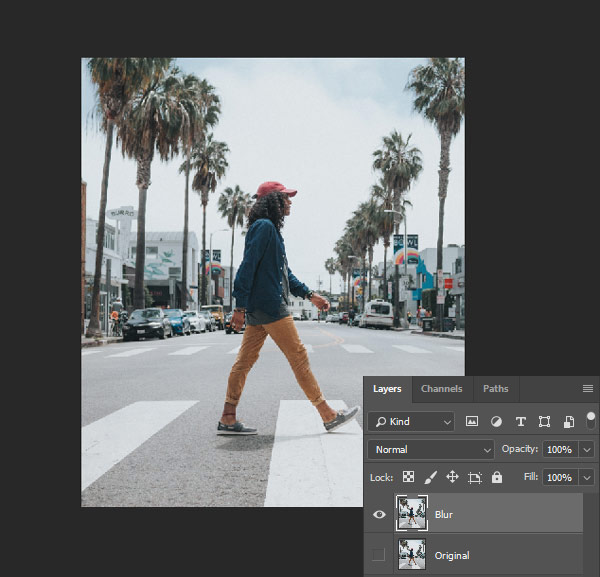Show the Original layer visibility box
Screen dimensions: 600x577
[378, 555]
